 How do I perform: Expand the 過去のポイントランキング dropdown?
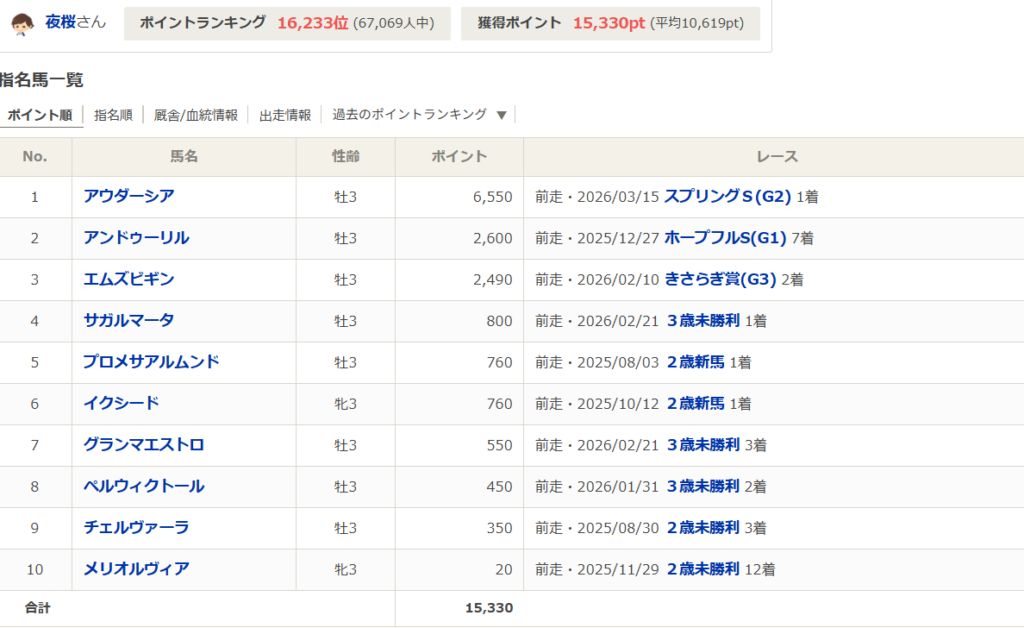[420, 115]
